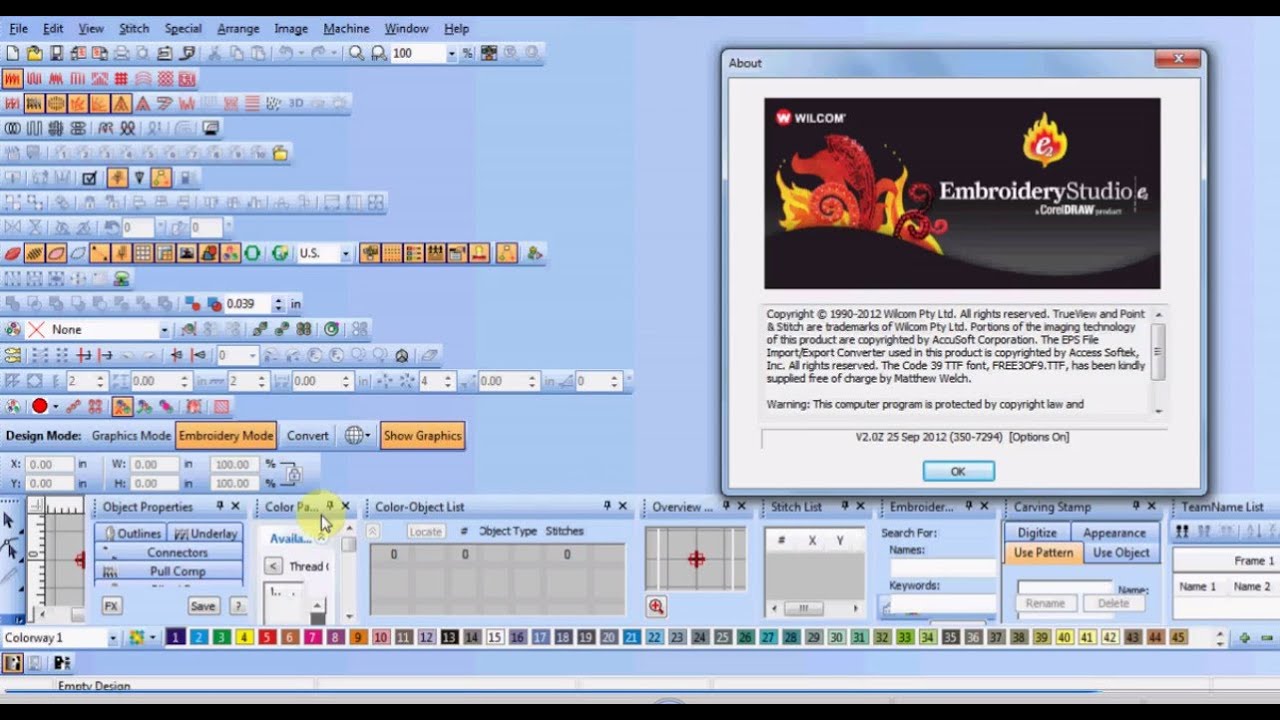
Task: Click the Names search field in Embroidery panel
Action: click(943, 567)
